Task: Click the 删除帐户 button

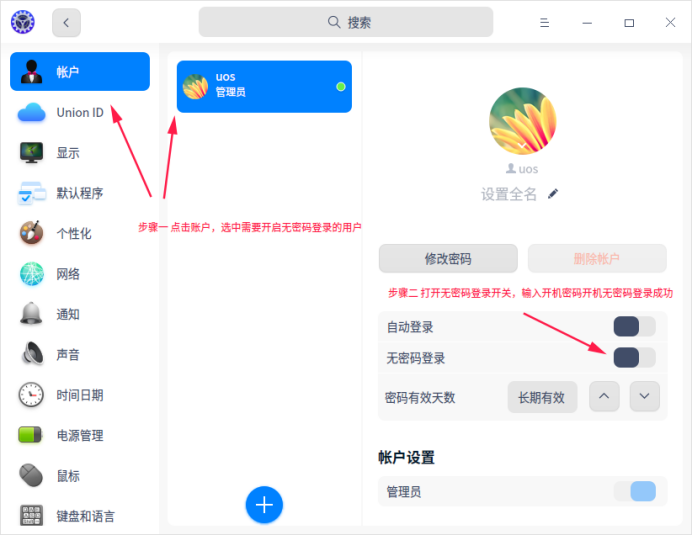Action: (597, 259)
